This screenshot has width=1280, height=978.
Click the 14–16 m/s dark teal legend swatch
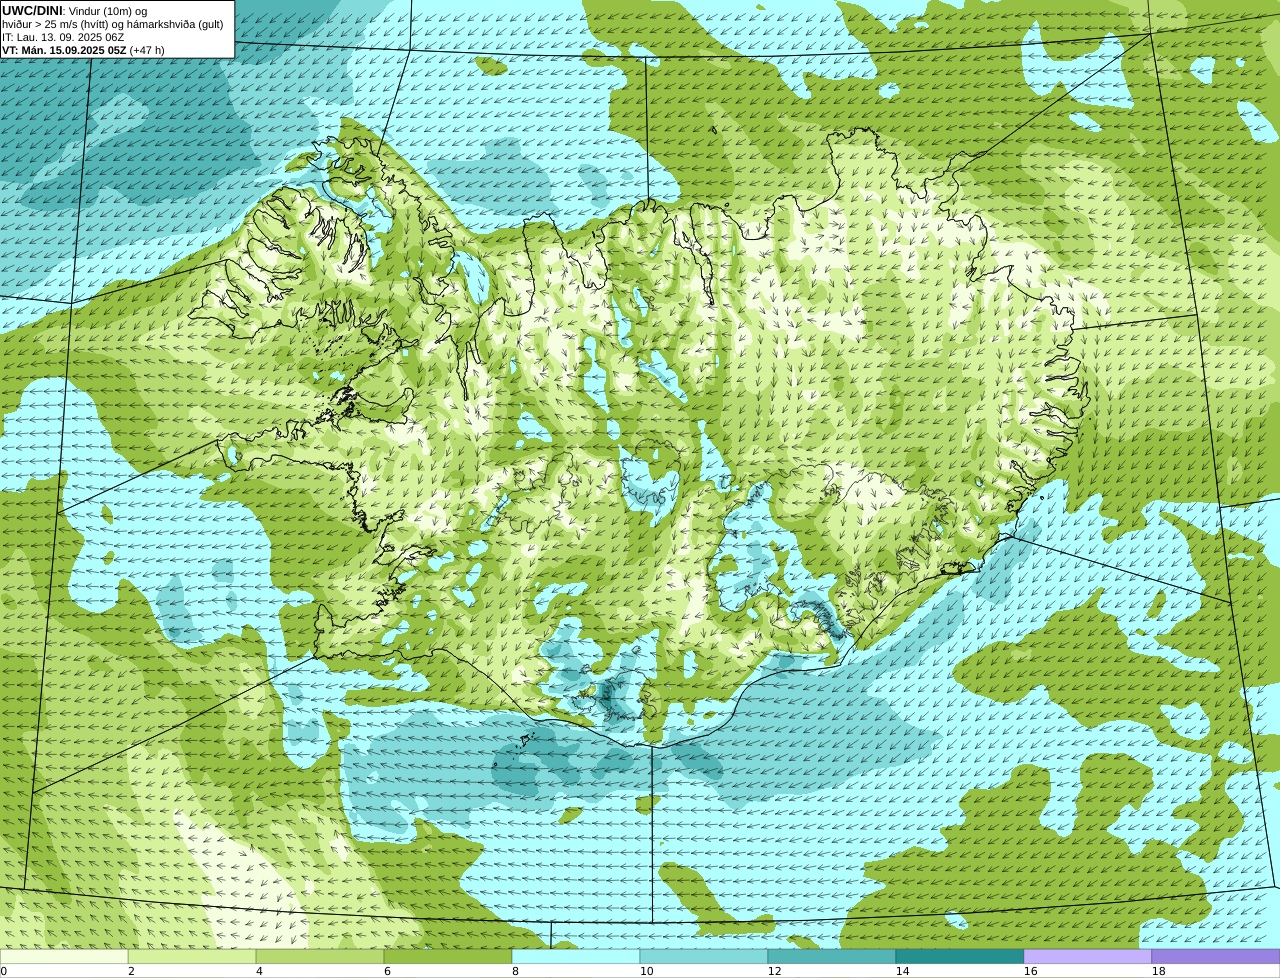tap(960, 957)
